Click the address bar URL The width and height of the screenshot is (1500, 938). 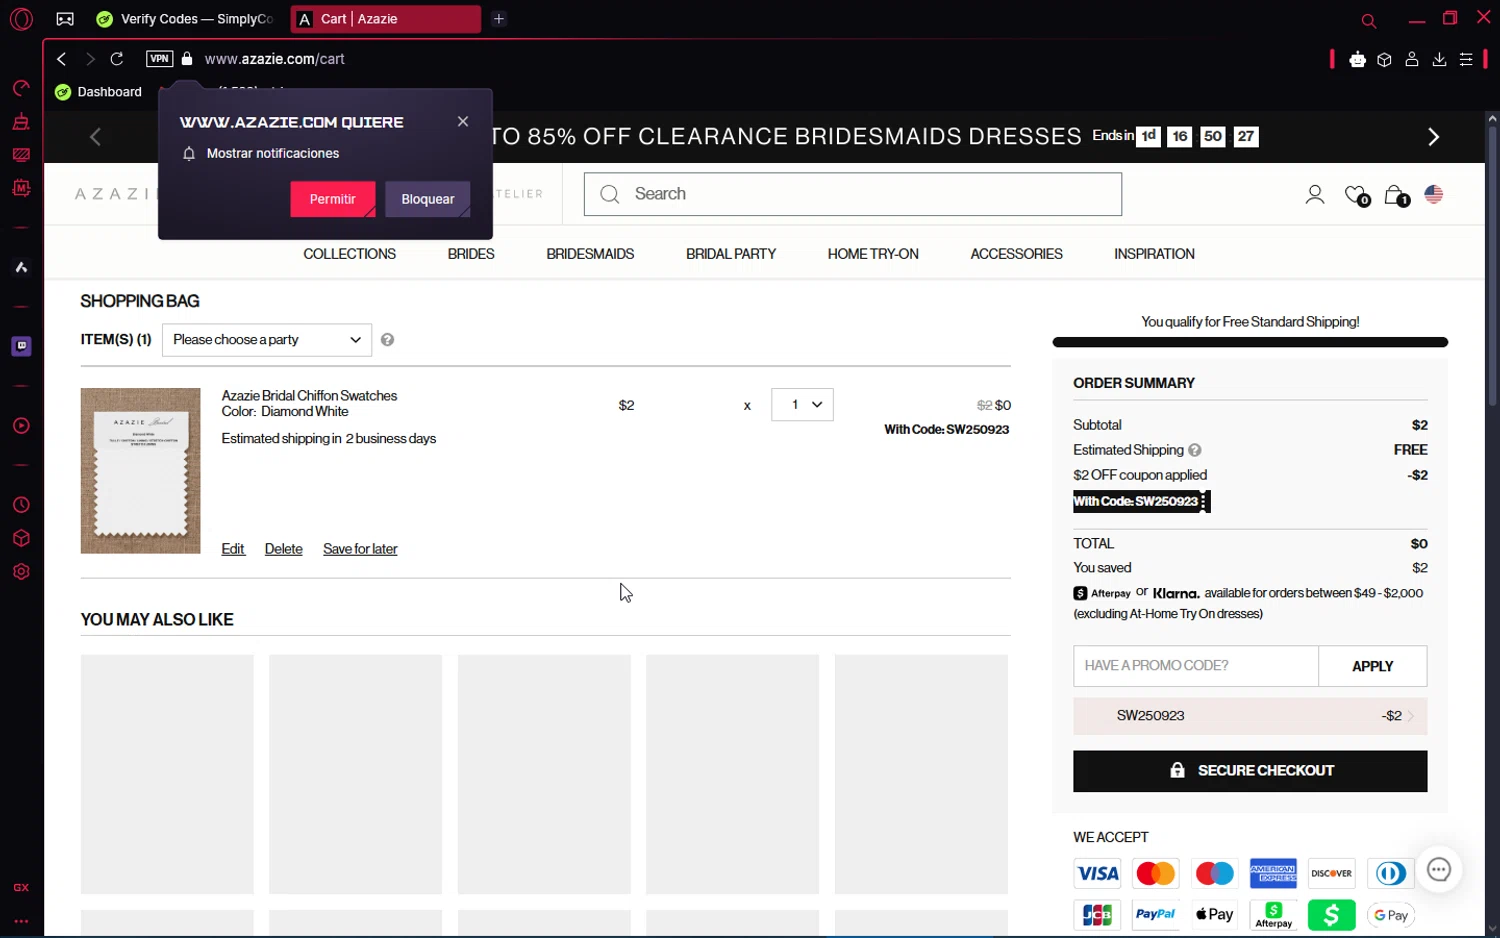pos(275,59)
